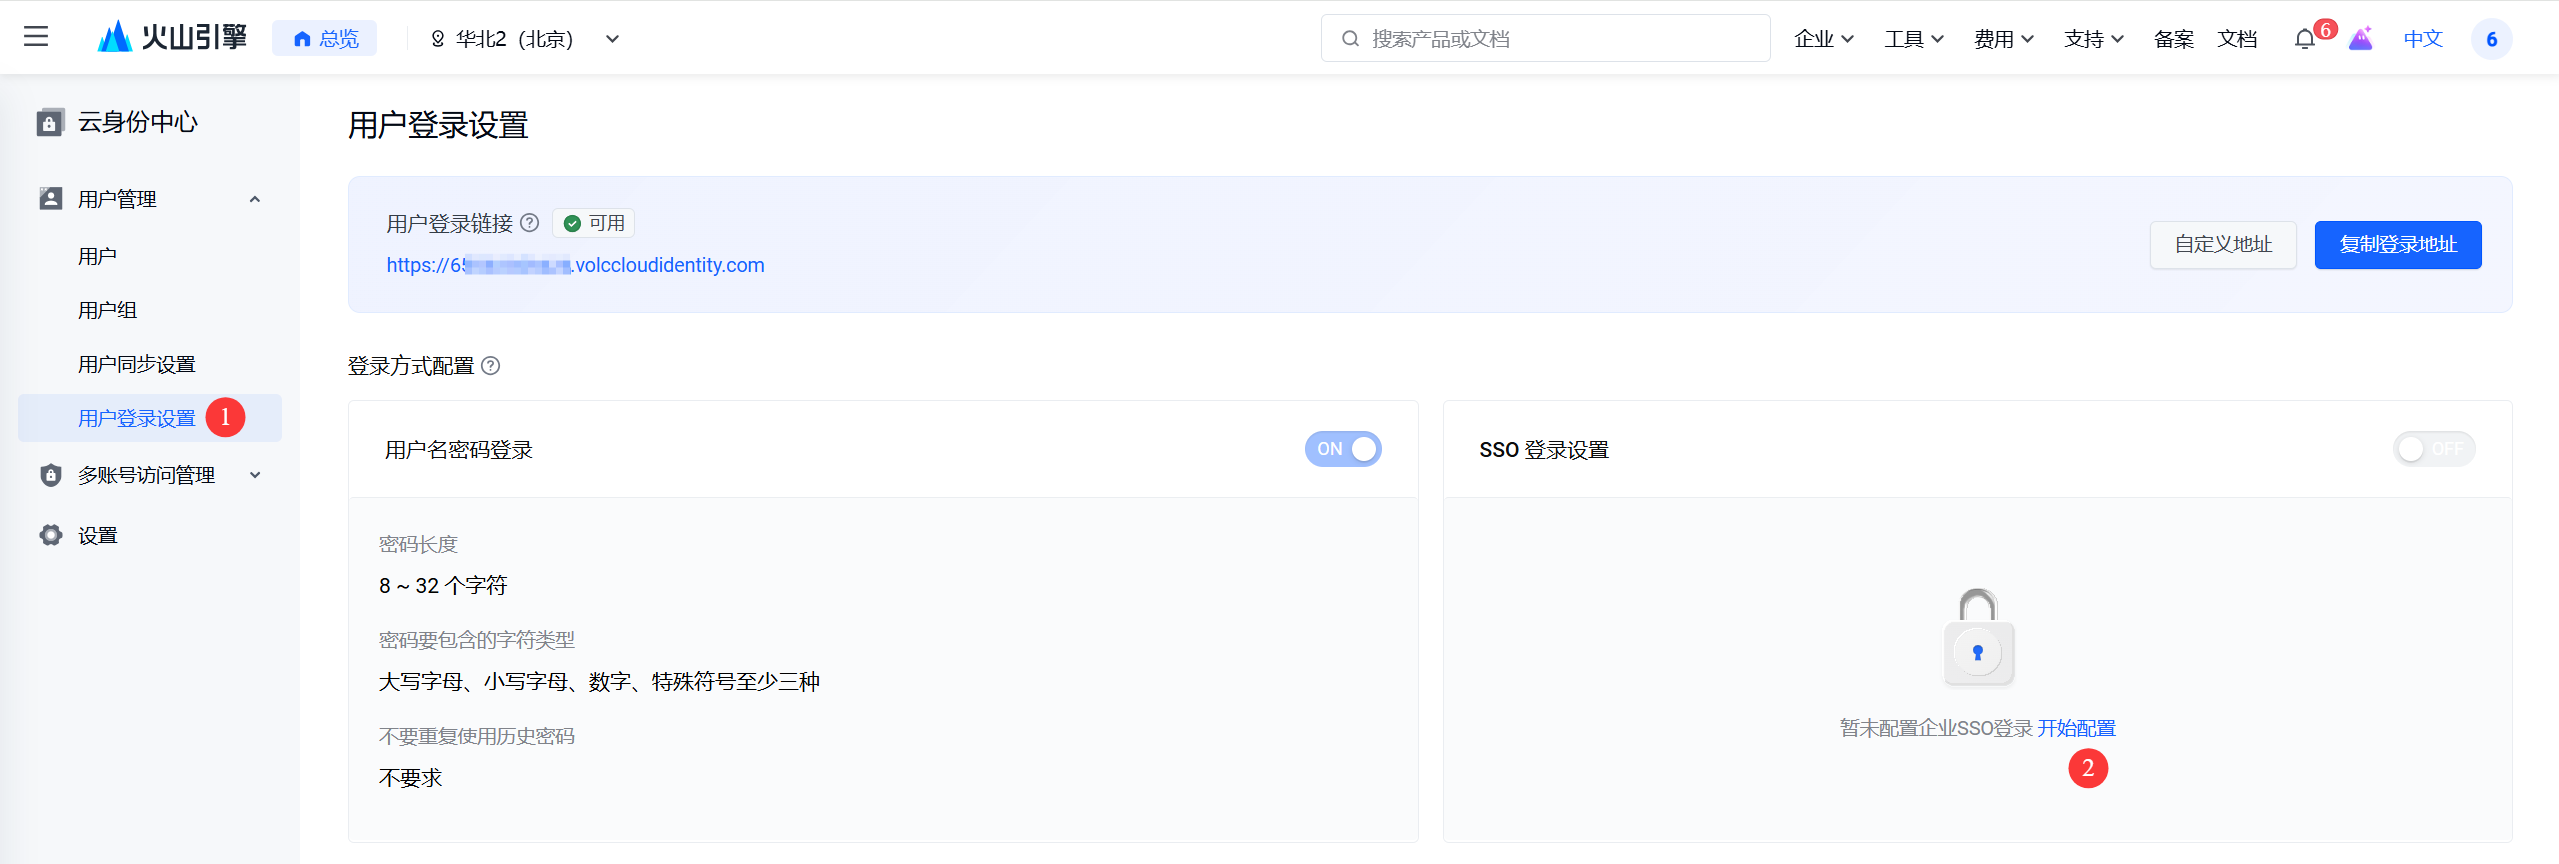
Task: Open the 费用 top menu
Action: tap(2003, 39)
